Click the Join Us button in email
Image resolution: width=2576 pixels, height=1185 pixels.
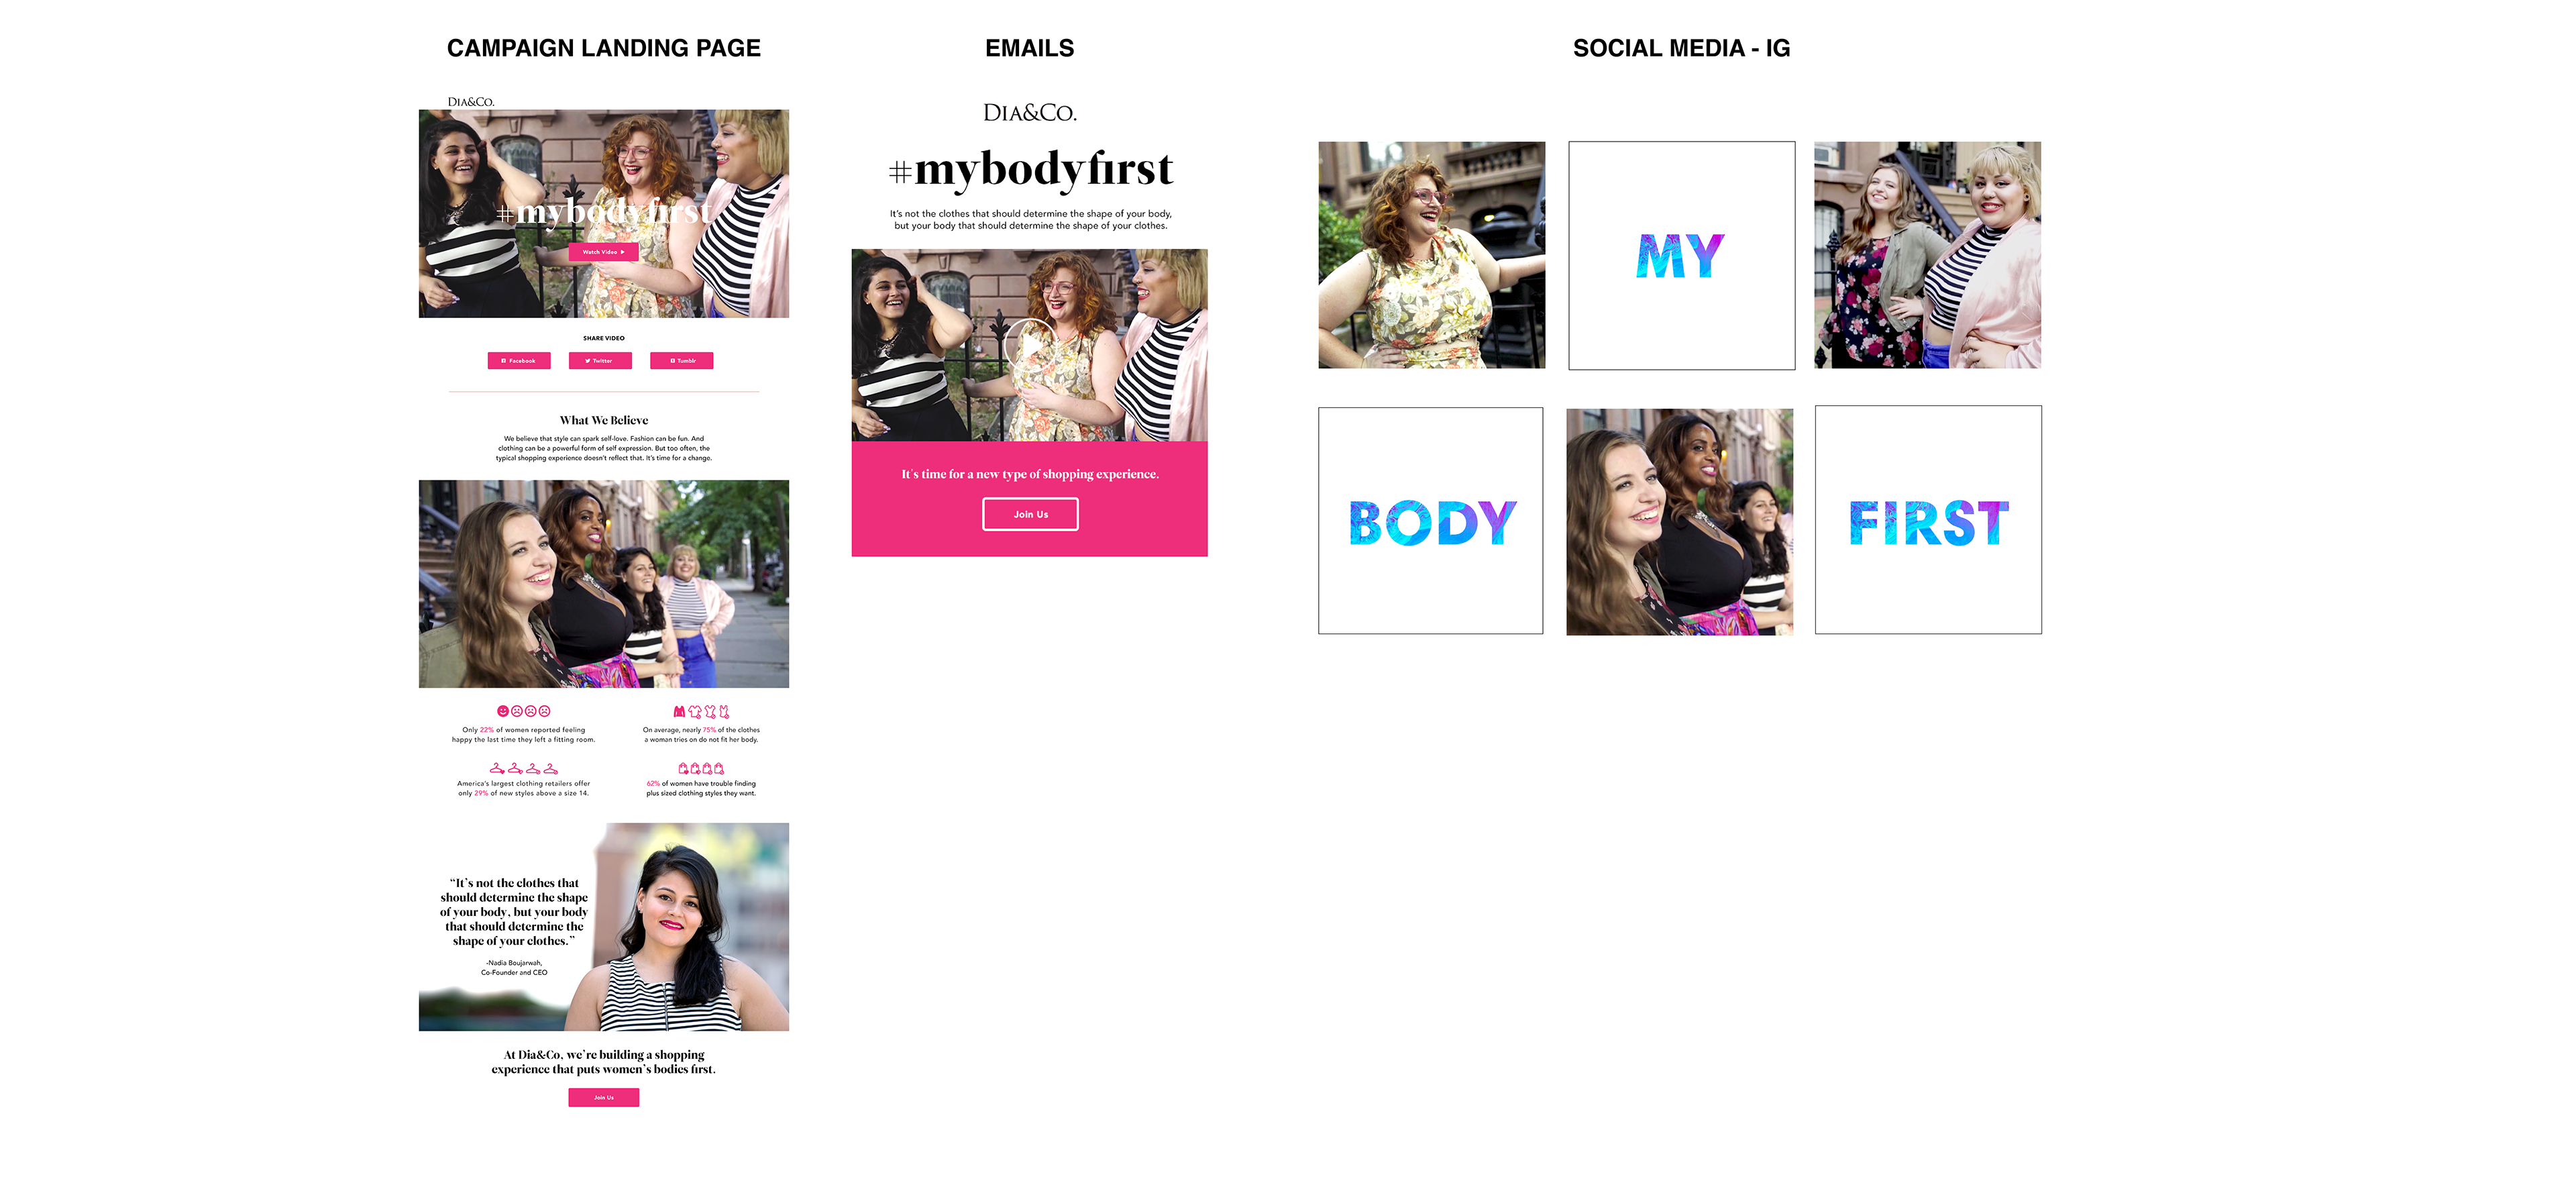pyautogui.click(x=1030, y=514)
